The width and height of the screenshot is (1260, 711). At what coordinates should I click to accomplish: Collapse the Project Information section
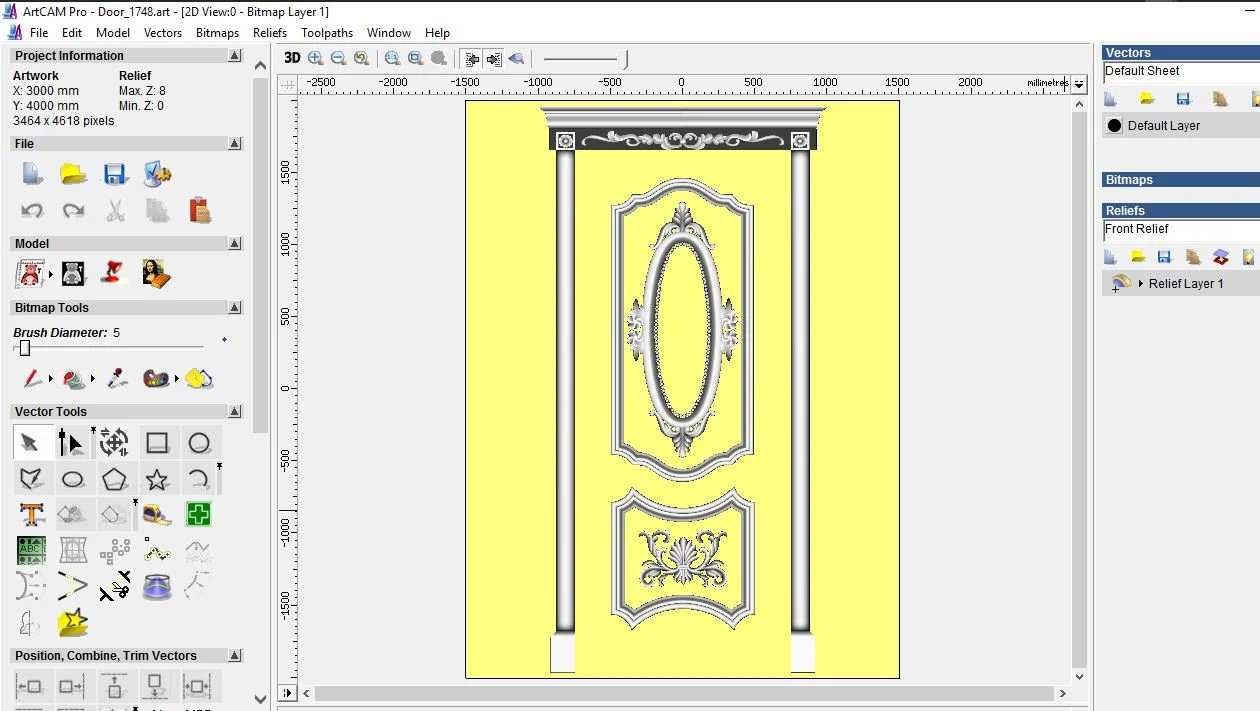234,56
